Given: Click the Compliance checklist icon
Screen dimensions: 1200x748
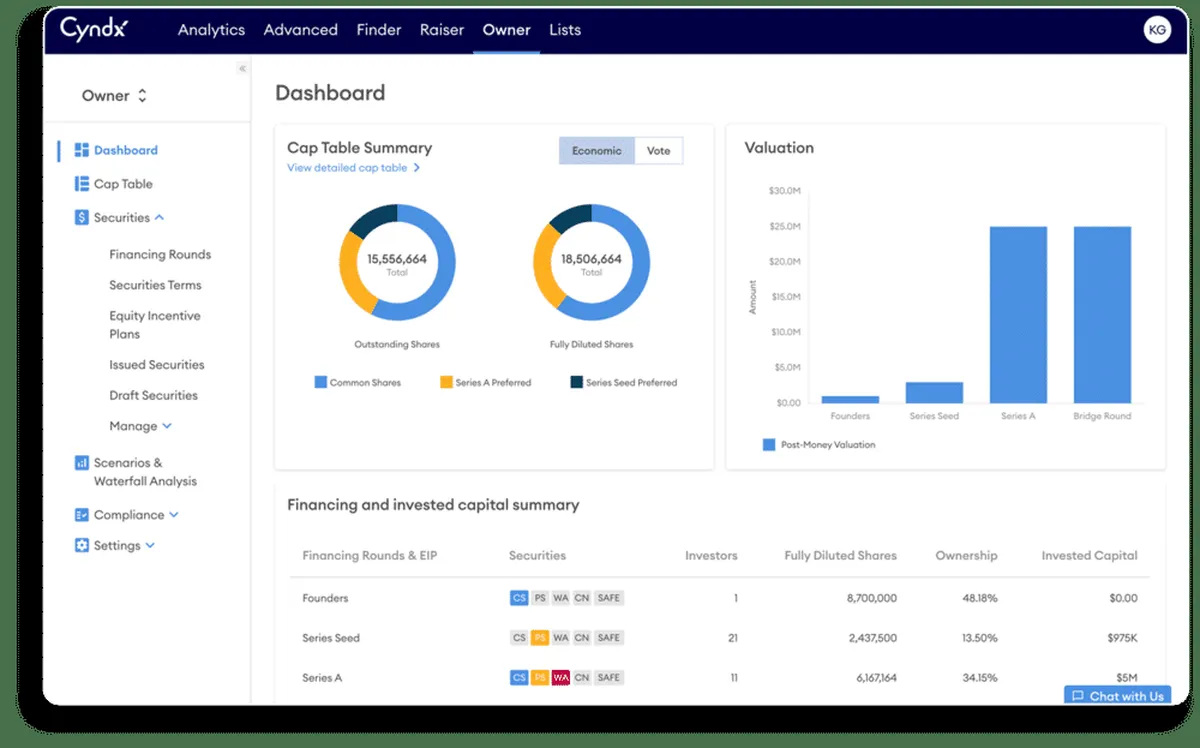Looking at the screenshot, I should coord(82,515).
